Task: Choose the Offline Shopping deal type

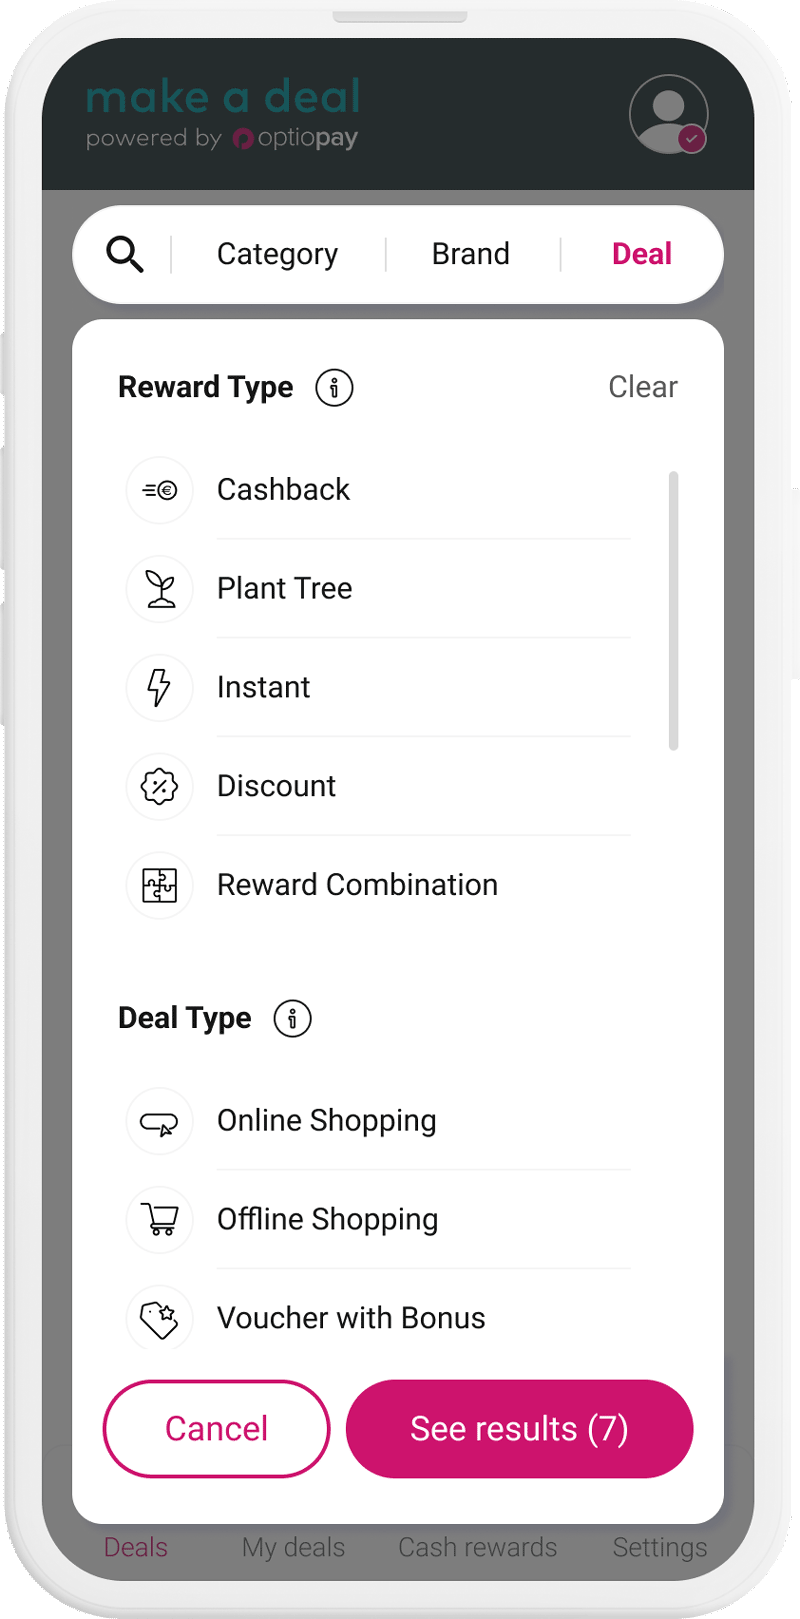Action: click(x=378, y=1219)
